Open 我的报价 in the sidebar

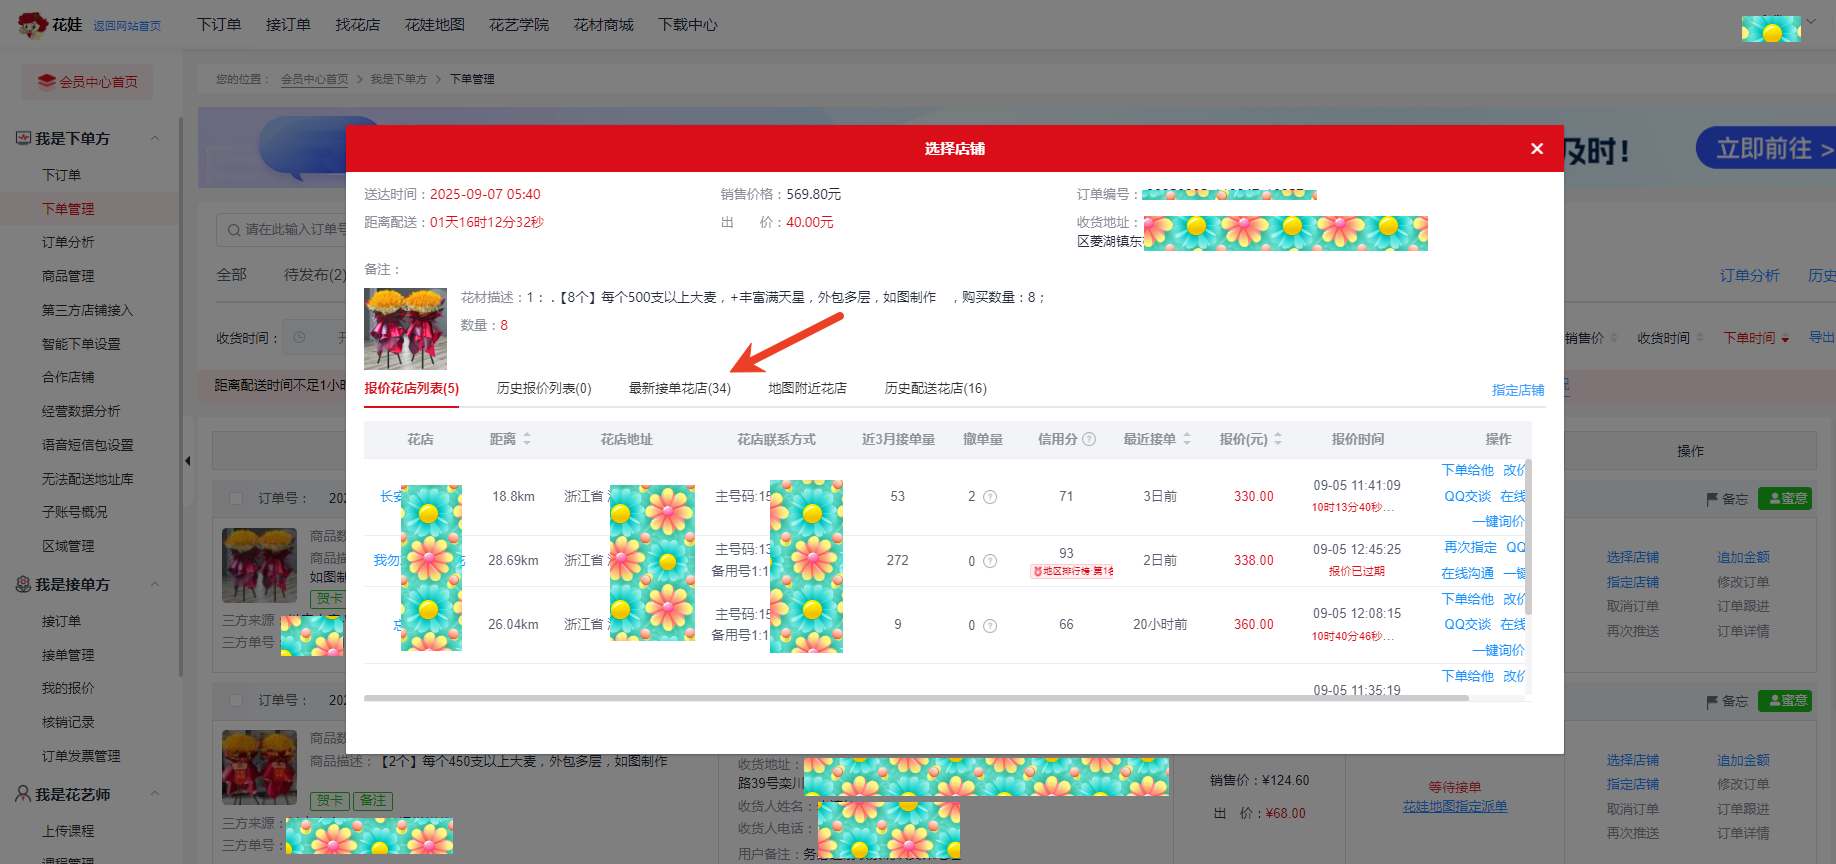[x=68, y=688]
